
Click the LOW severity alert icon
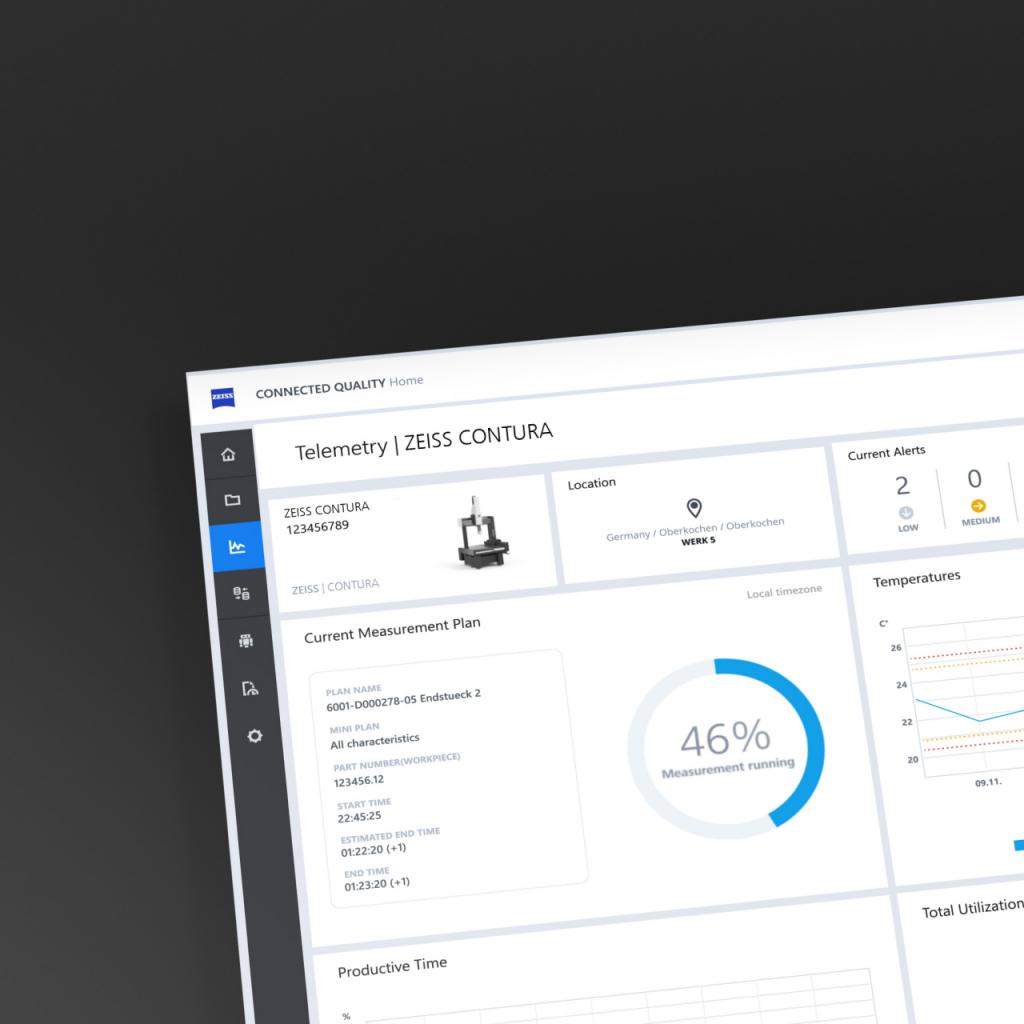tap(907, 513)
